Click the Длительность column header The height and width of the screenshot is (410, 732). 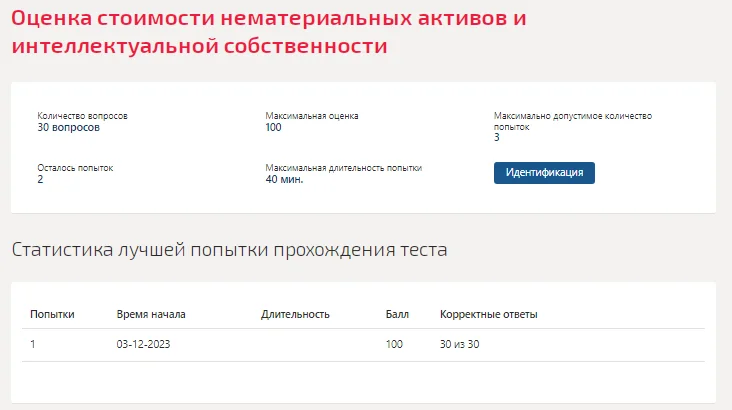click(x=295, y=314)
